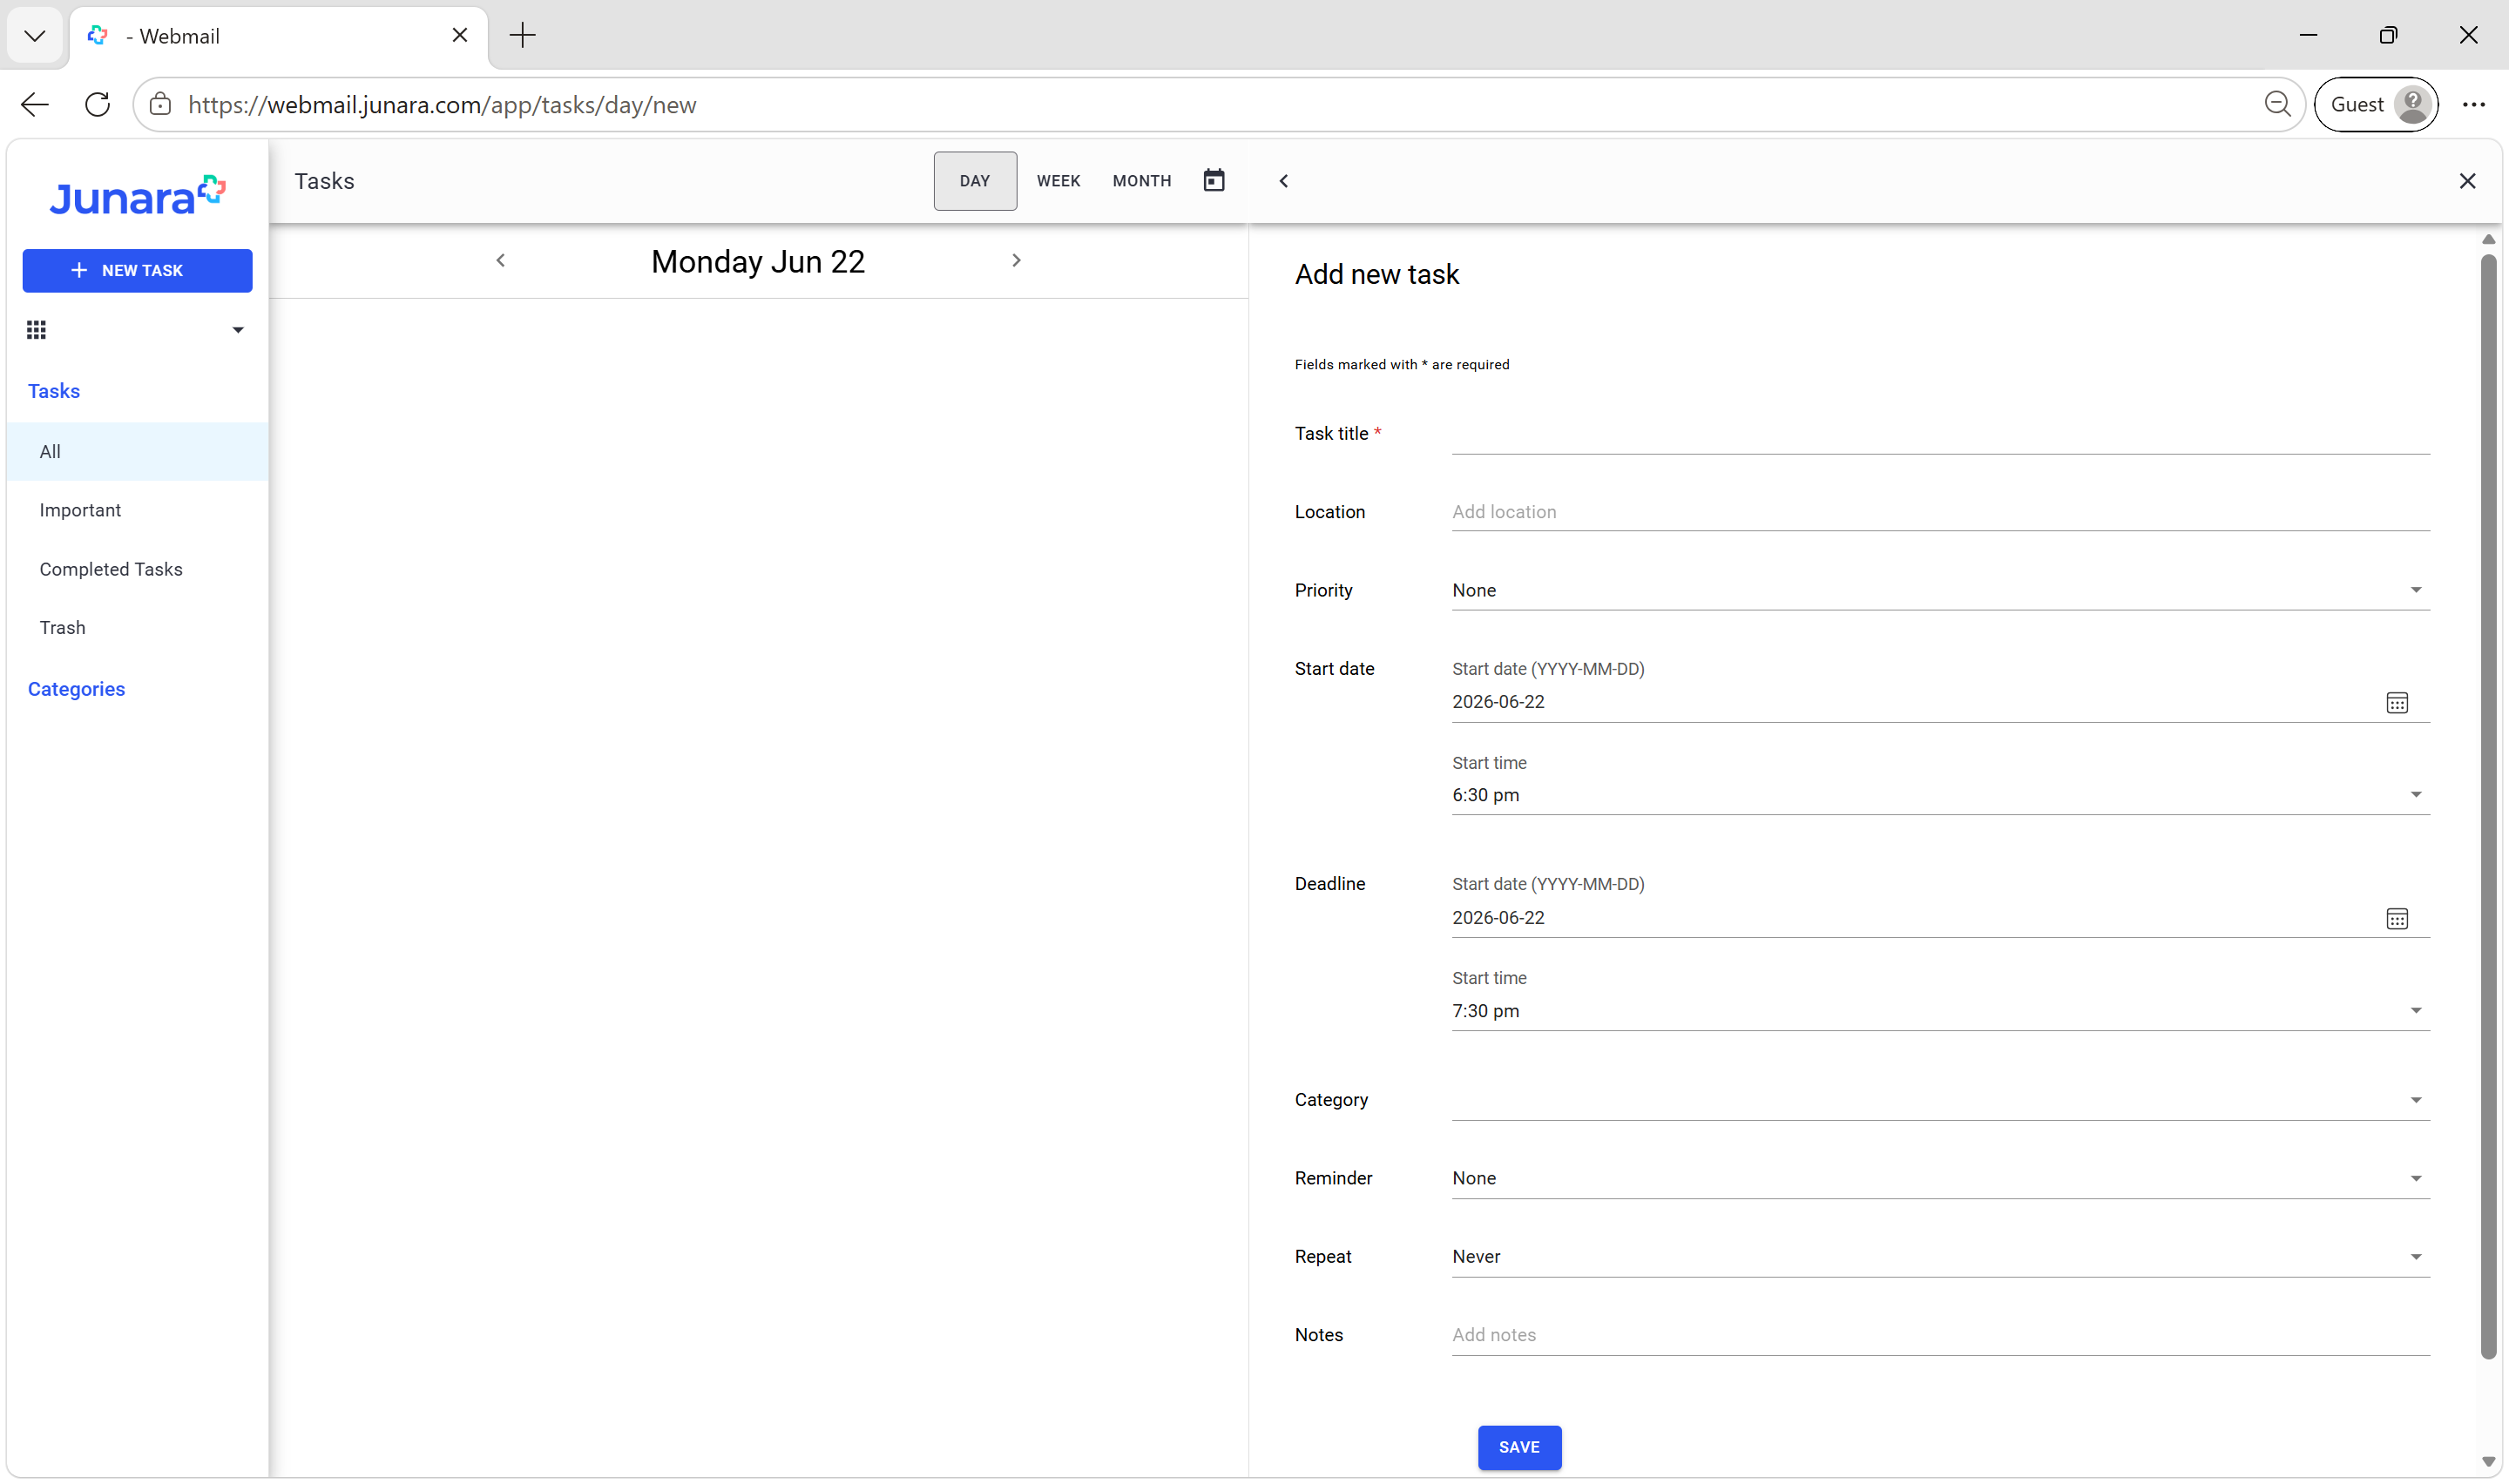Expand the Repeat Never dropdown

[x=1940, y=1257]
